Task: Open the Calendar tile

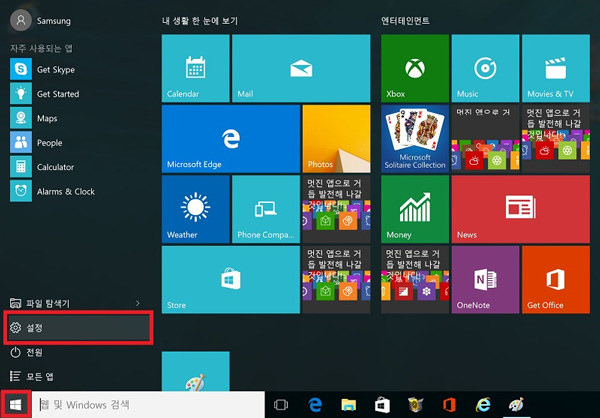Action: tap(196, 68)
